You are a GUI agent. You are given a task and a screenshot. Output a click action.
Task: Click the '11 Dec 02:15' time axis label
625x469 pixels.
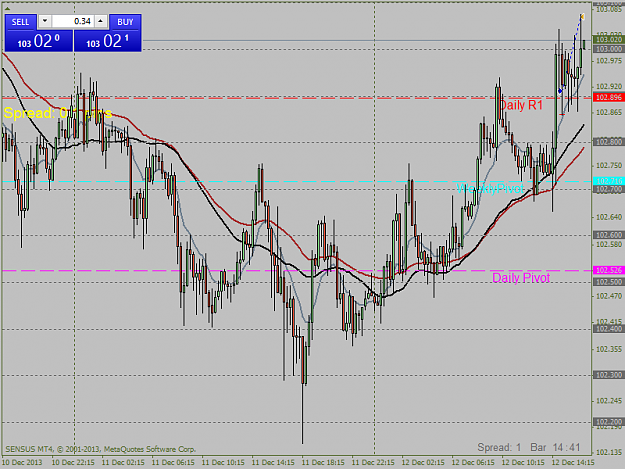[x=123, y=463]
